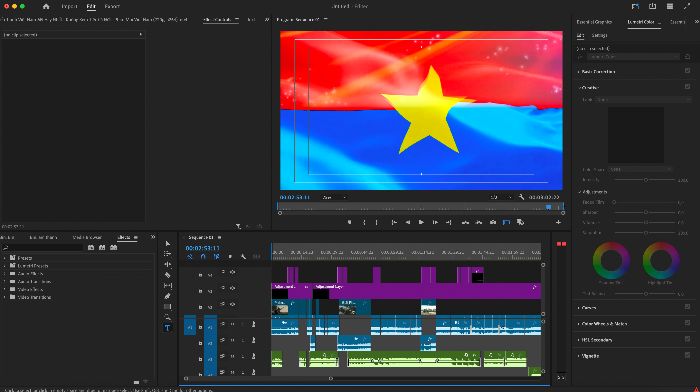700x392 pixels.
Task: Open Program monitor settings wrench
Action: click(521, 197)
